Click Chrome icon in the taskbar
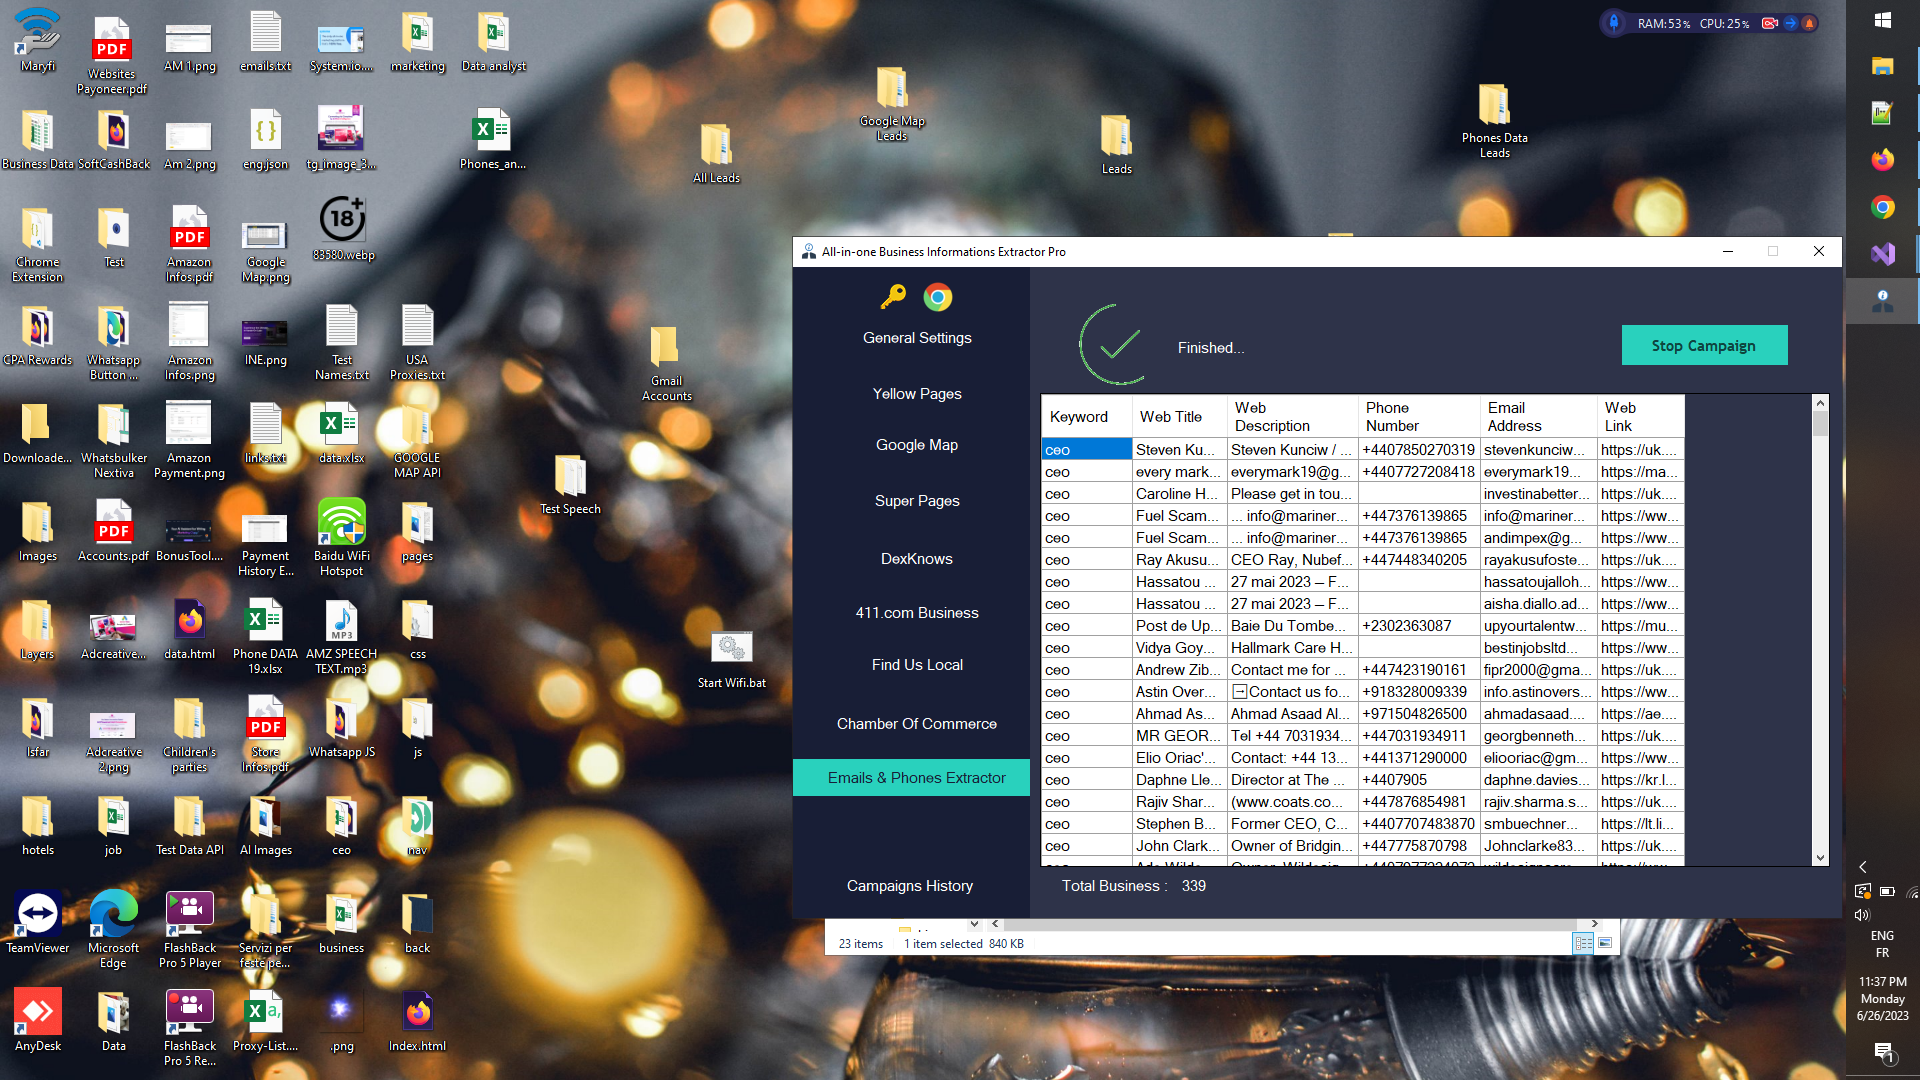 pyautogui.click(x=1882, y=207)
